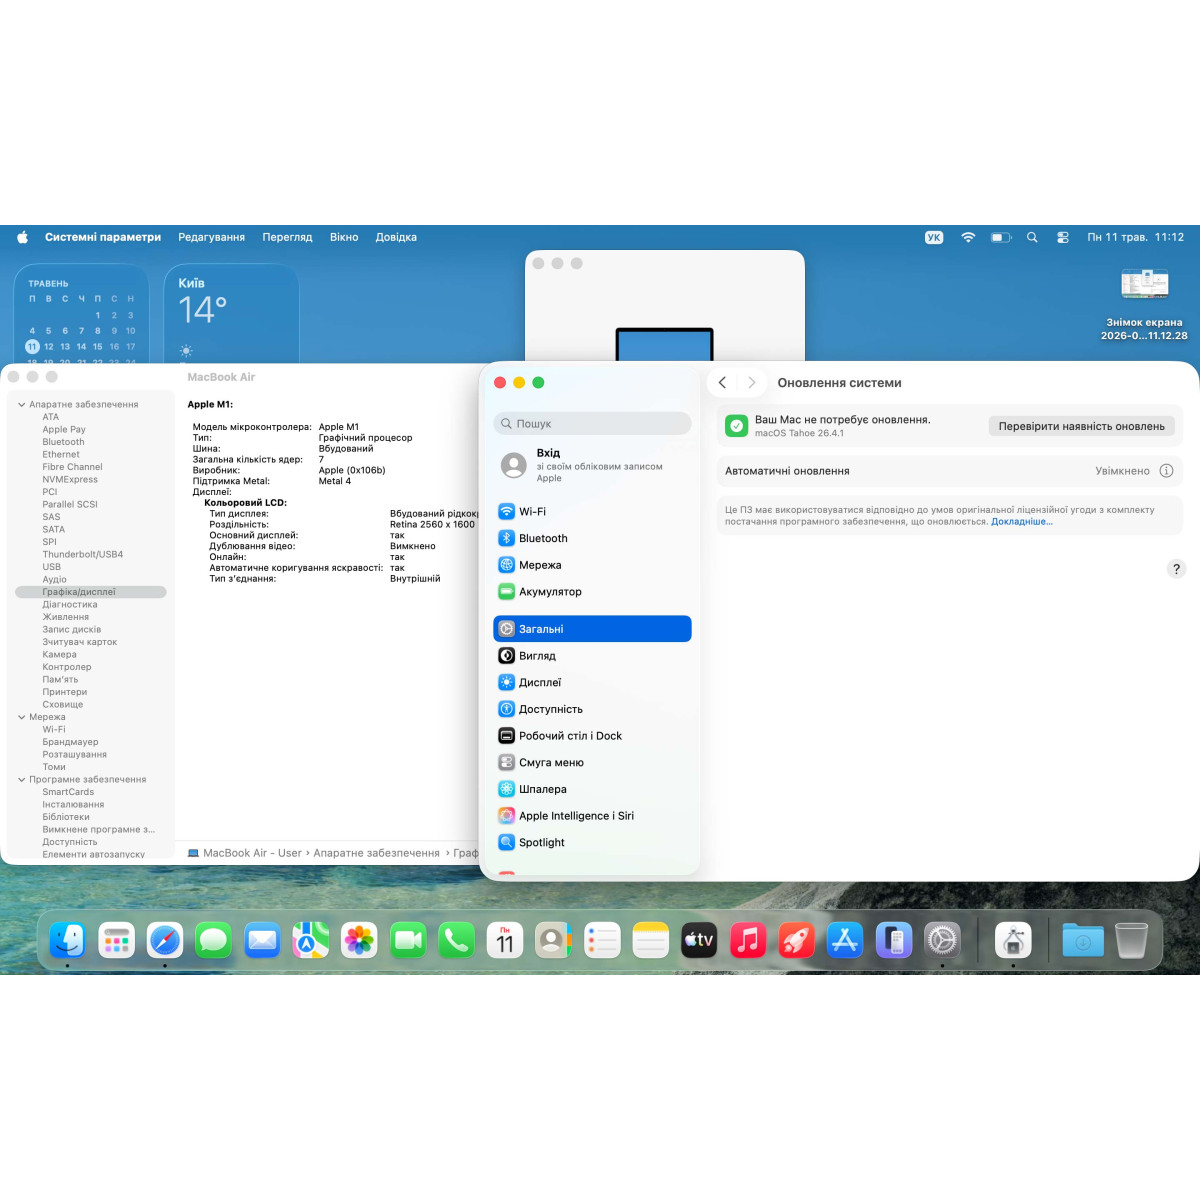Image resolution: width=1200 pixels, height=1200 pixels.
Task: Open the Phone app in Dock
Action: pos(456,940)
